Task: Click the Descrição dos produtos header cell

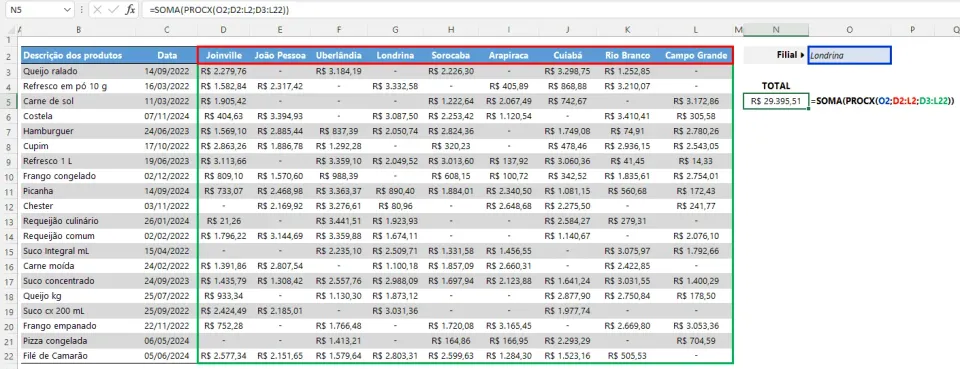Action: 78,55
